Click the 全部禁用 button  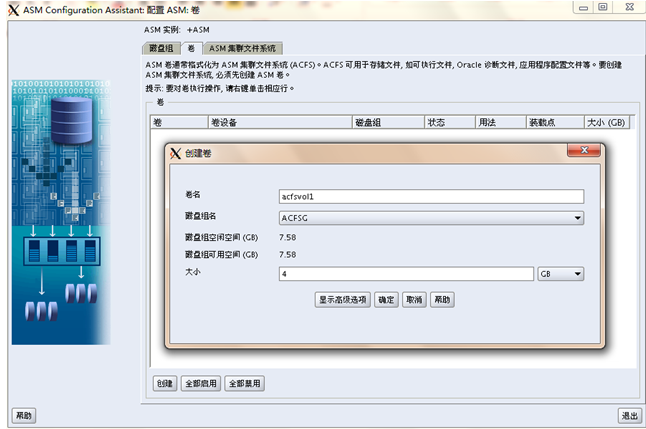(245, 383)
